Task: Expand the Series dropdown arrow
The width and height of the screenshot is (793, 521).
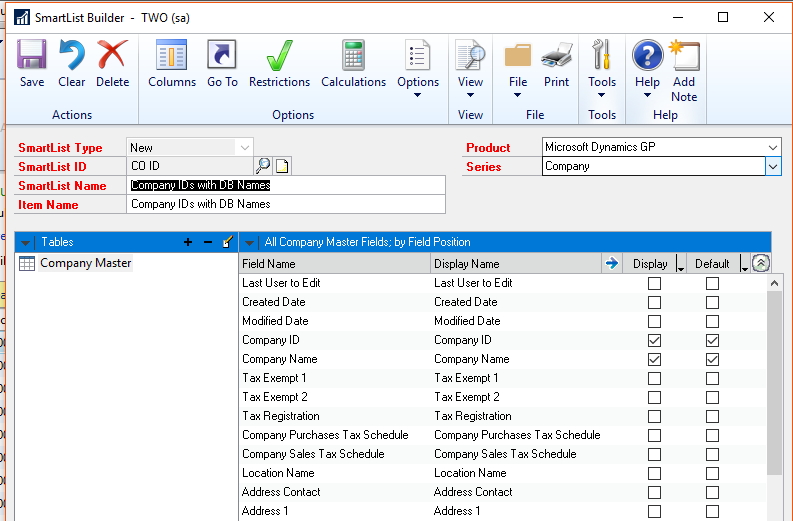Action: pos(772,167)
